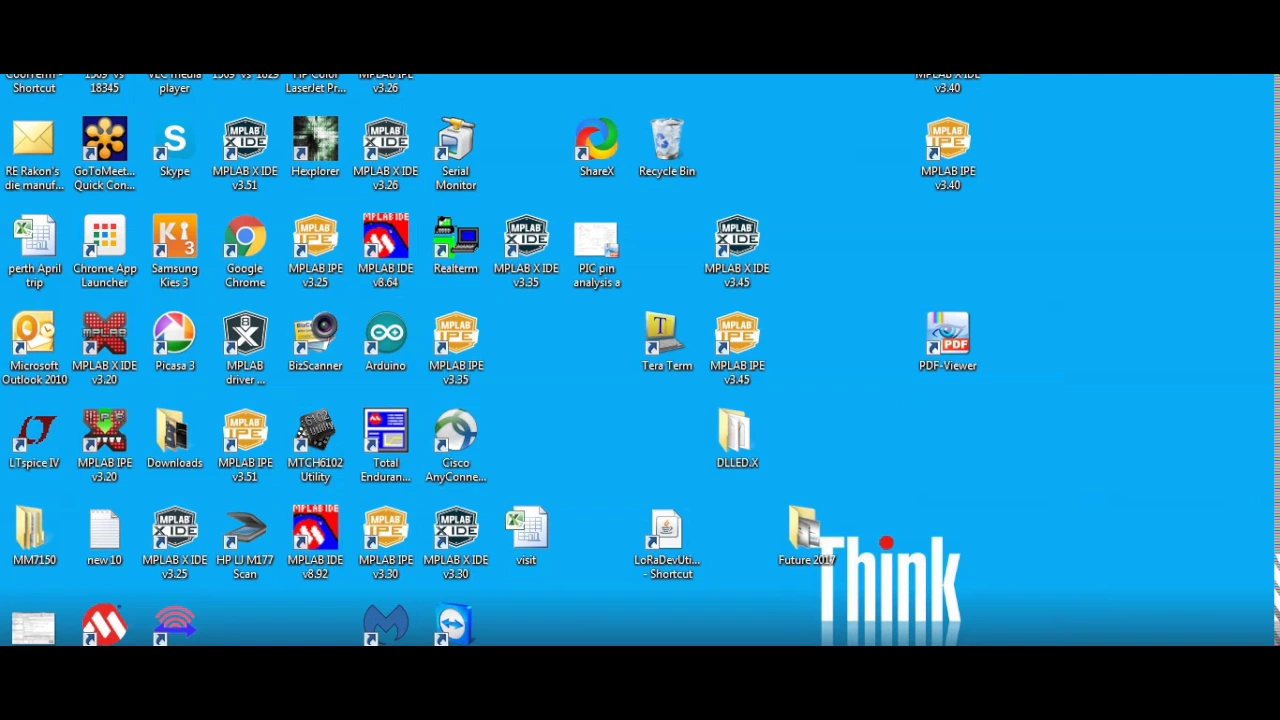This screenshot has width=1280, height=720.
Task: Open the Arduino IDE shortcut
Action: click(x=386, y=342)
